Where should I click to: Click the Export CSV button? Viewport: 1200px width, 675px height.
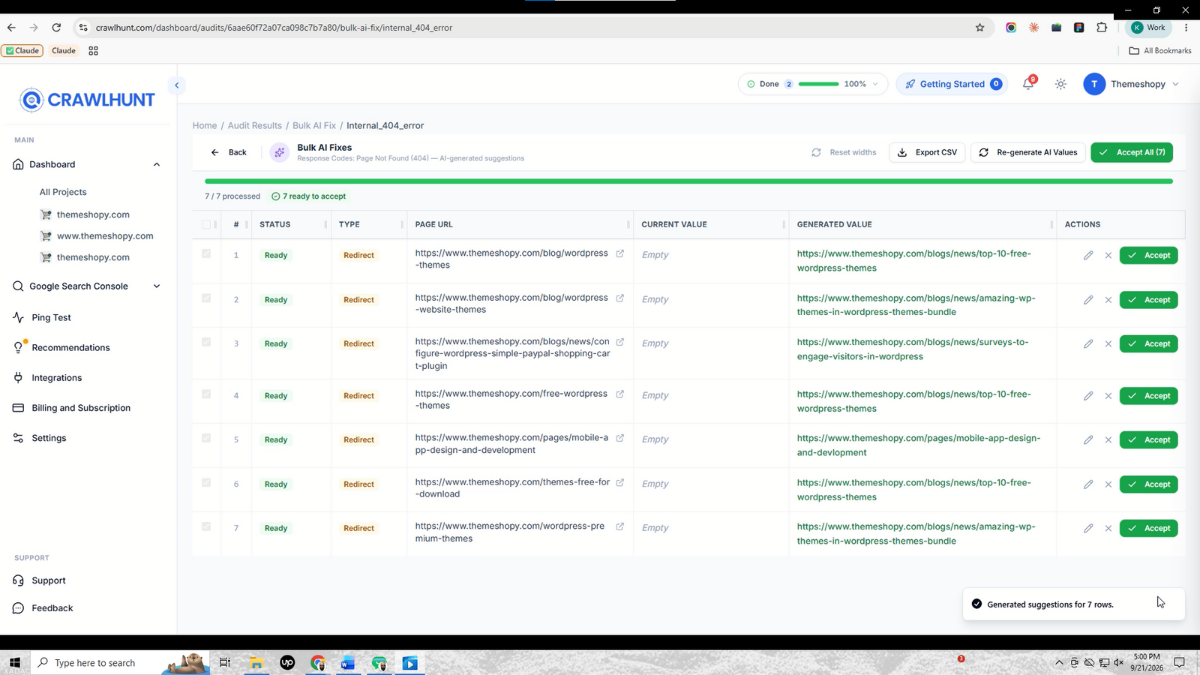[927, 153]
